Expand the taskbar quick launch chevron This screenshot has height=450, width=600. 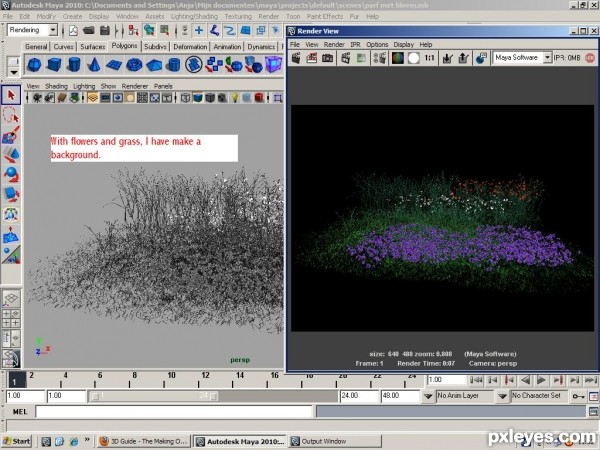coord(87,440)
